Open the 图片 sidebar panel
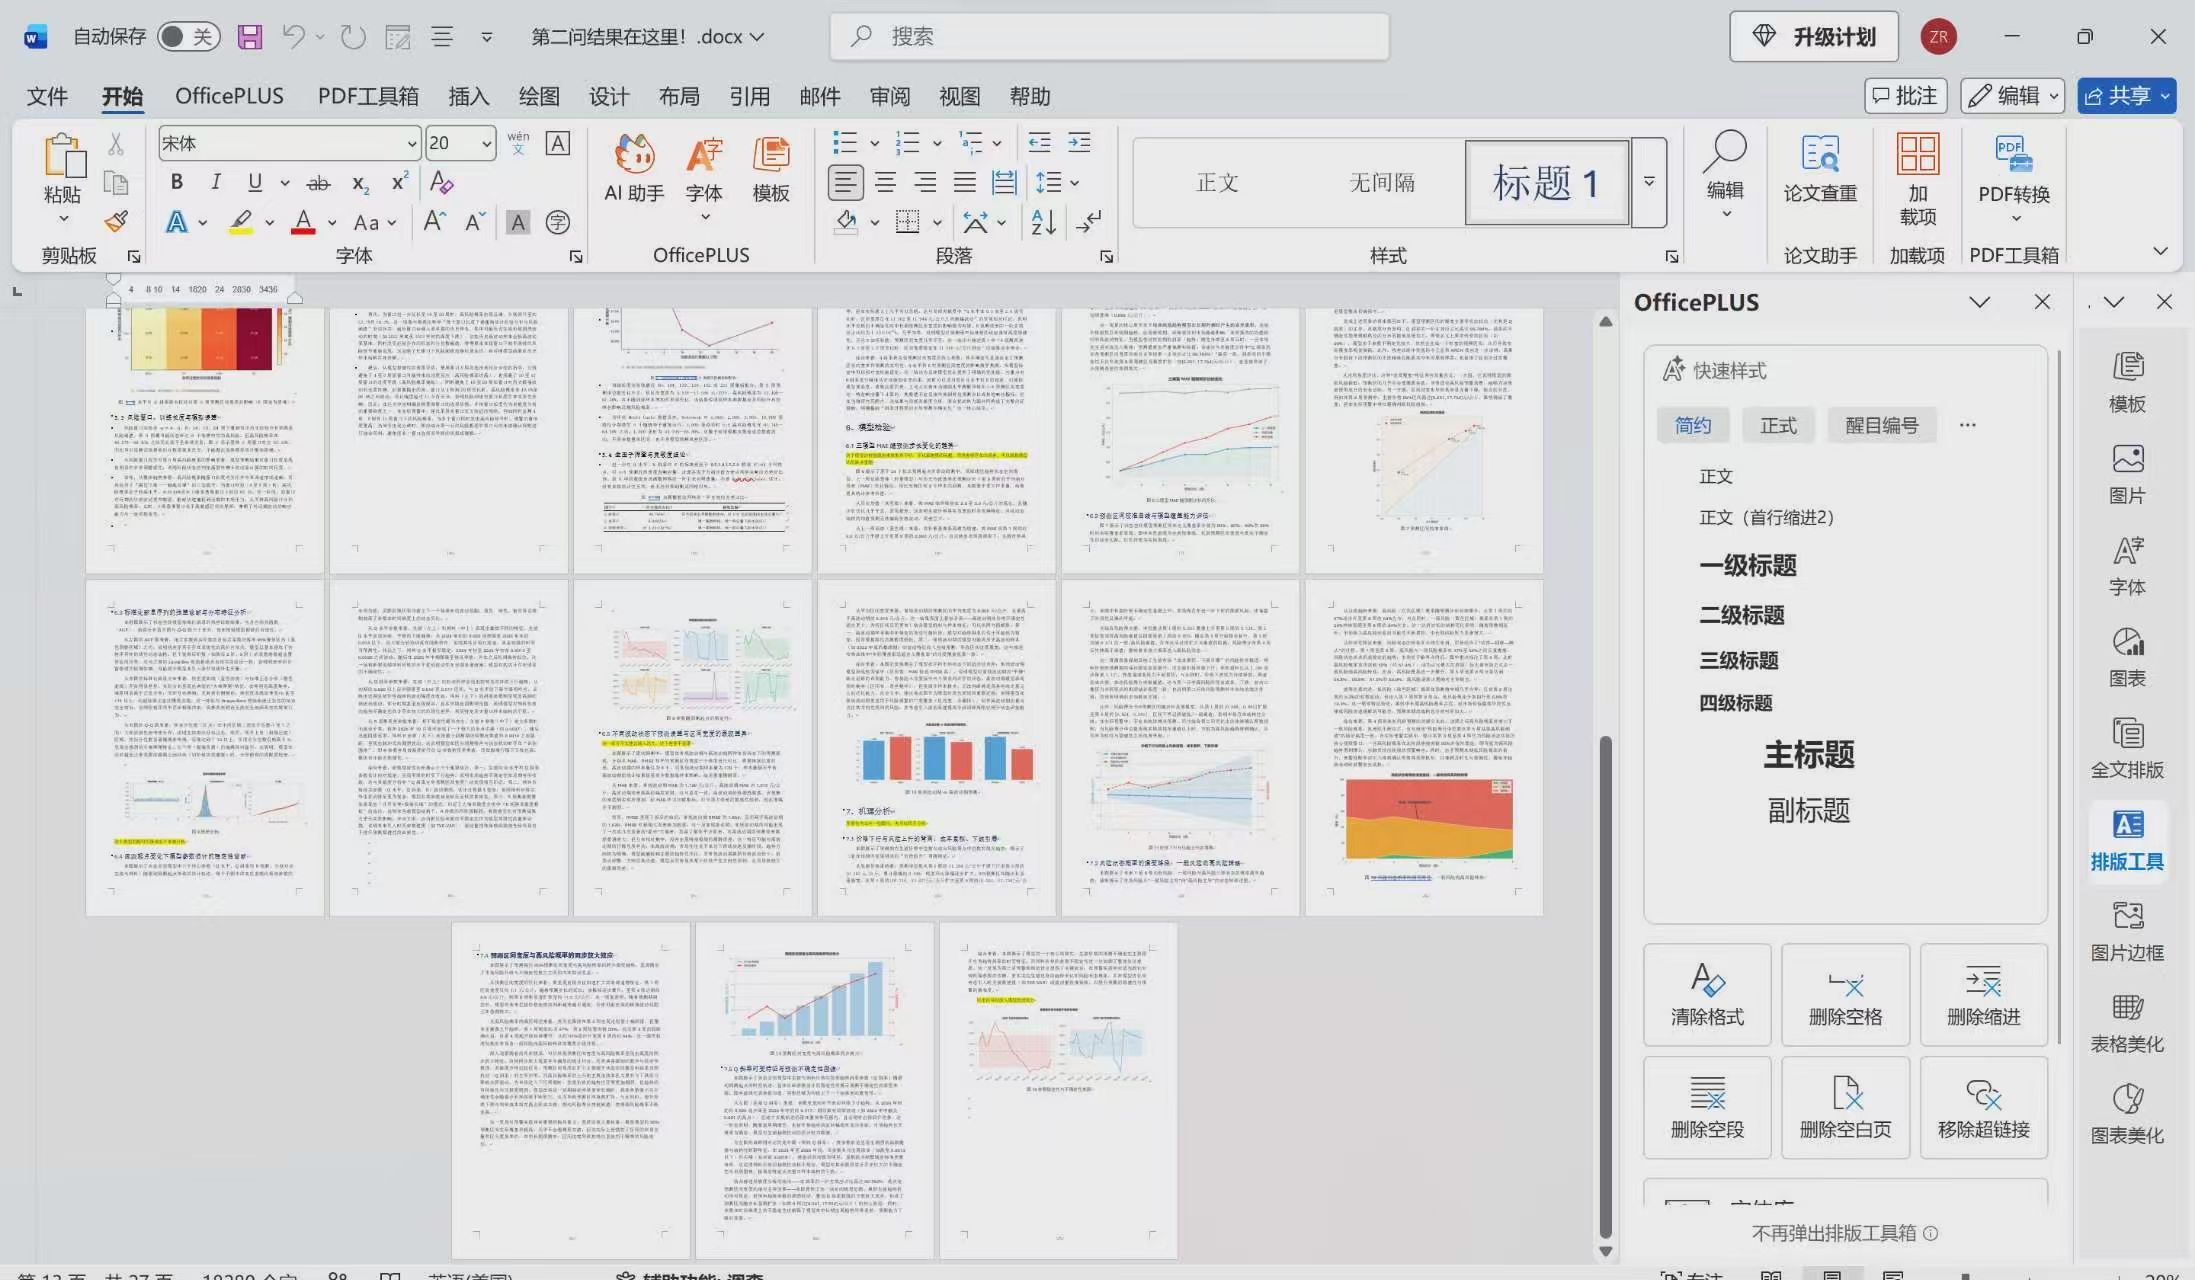This screenshot has width=2195, height=1280. point(2127,474)
